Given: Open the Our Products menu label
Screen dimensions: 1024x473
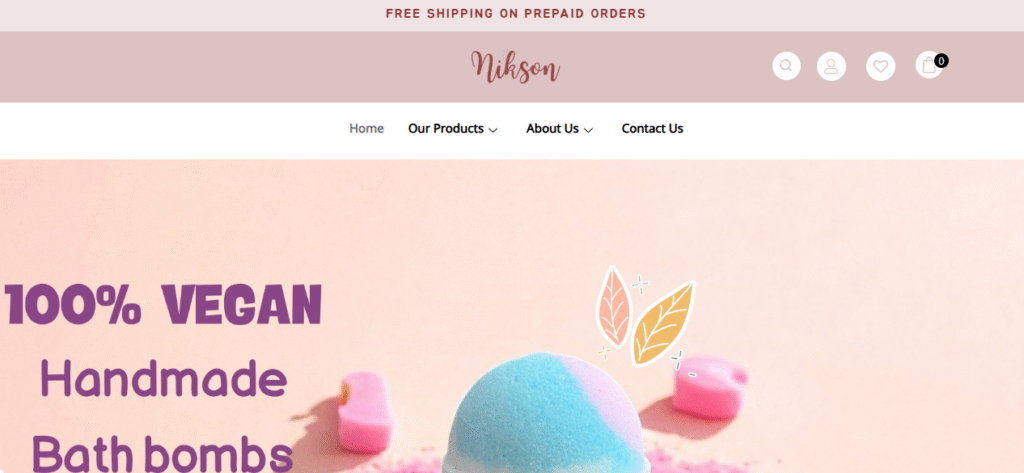Looking at the screenshot, I should tap(446, 129).
